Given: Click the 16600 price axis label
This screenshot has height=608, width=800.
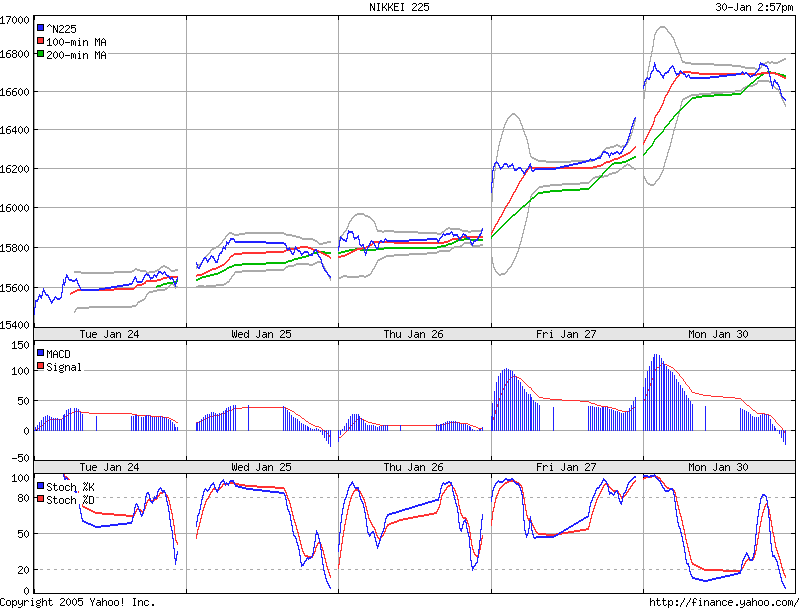Looking at the screenshot, I should pos(15,92).
